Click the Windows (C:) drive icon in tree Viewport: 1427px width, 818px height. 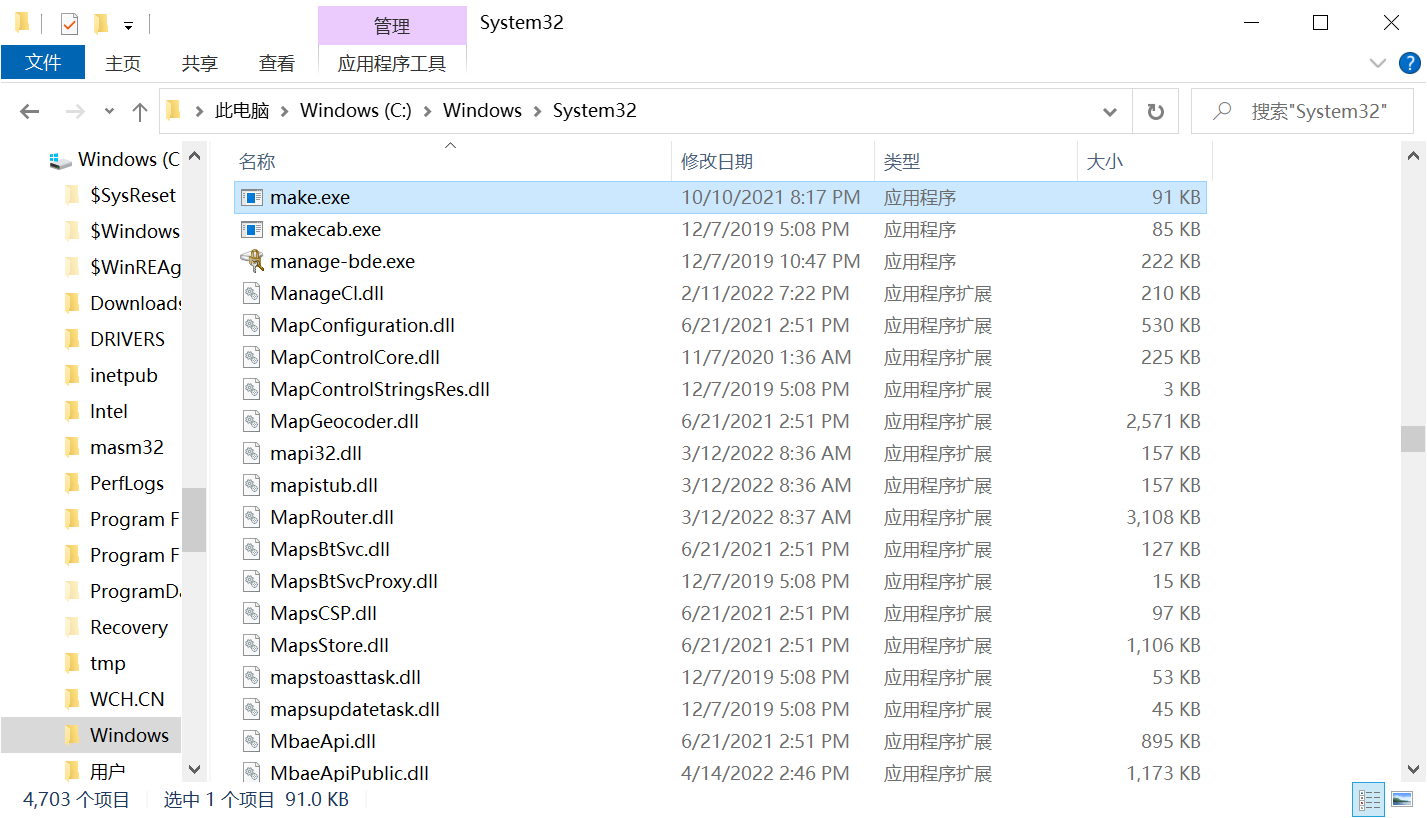[61, 160]
